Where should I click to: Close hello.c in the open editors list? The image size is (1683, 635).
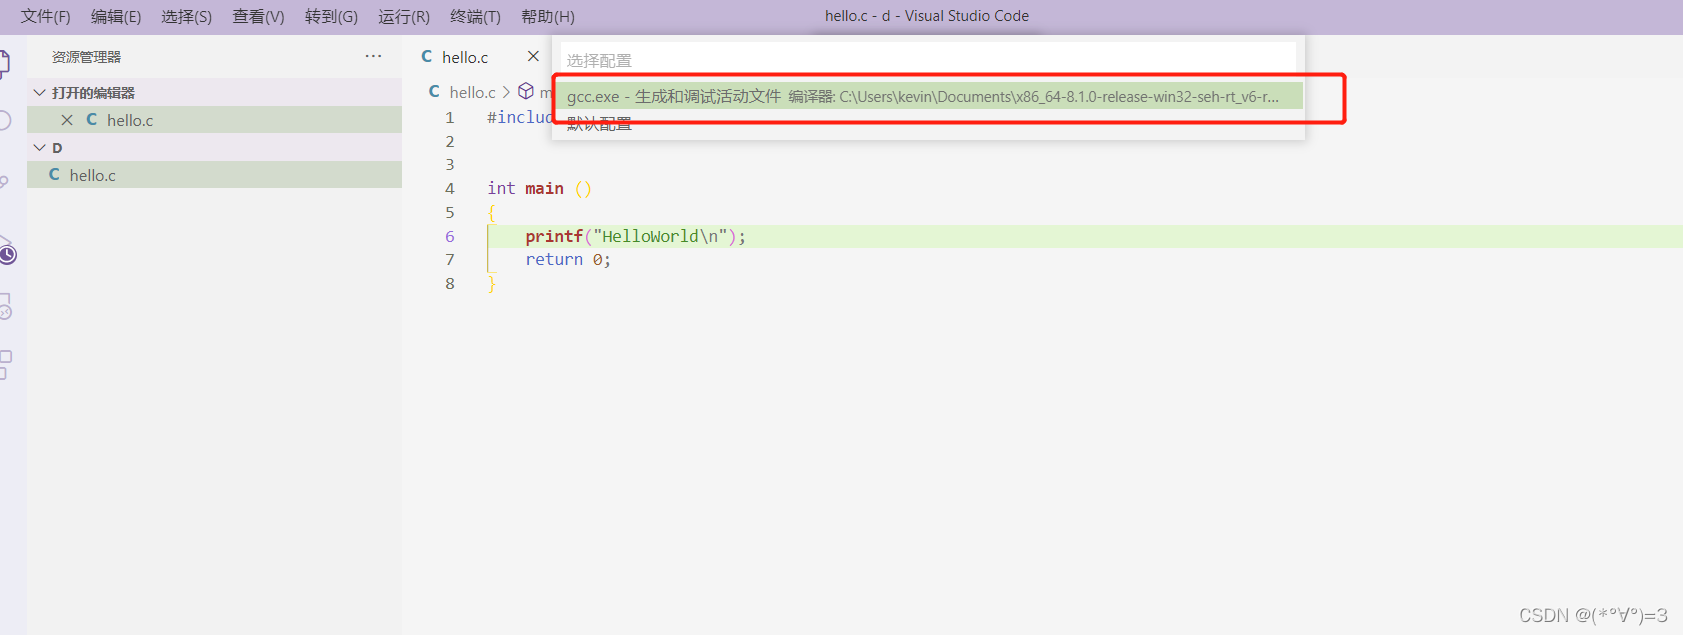(x=67, y=120)
